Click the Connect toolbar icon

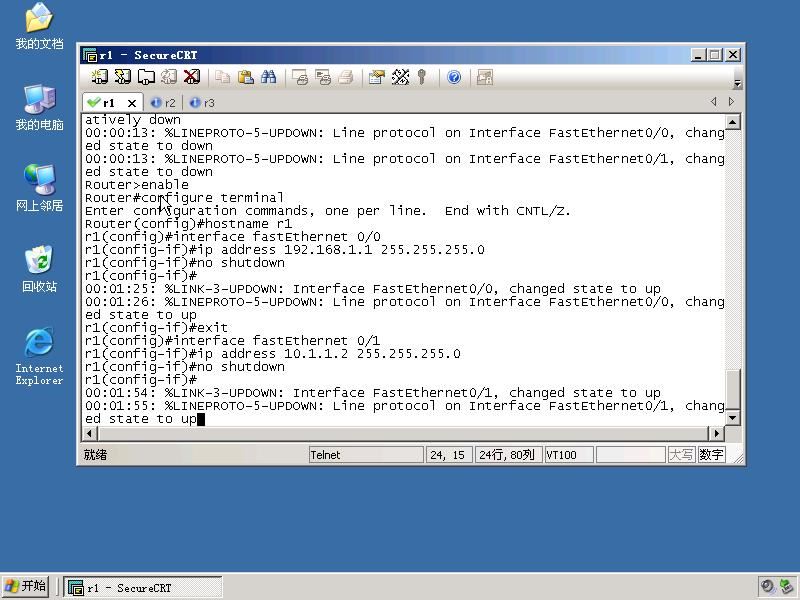(99, 77)
